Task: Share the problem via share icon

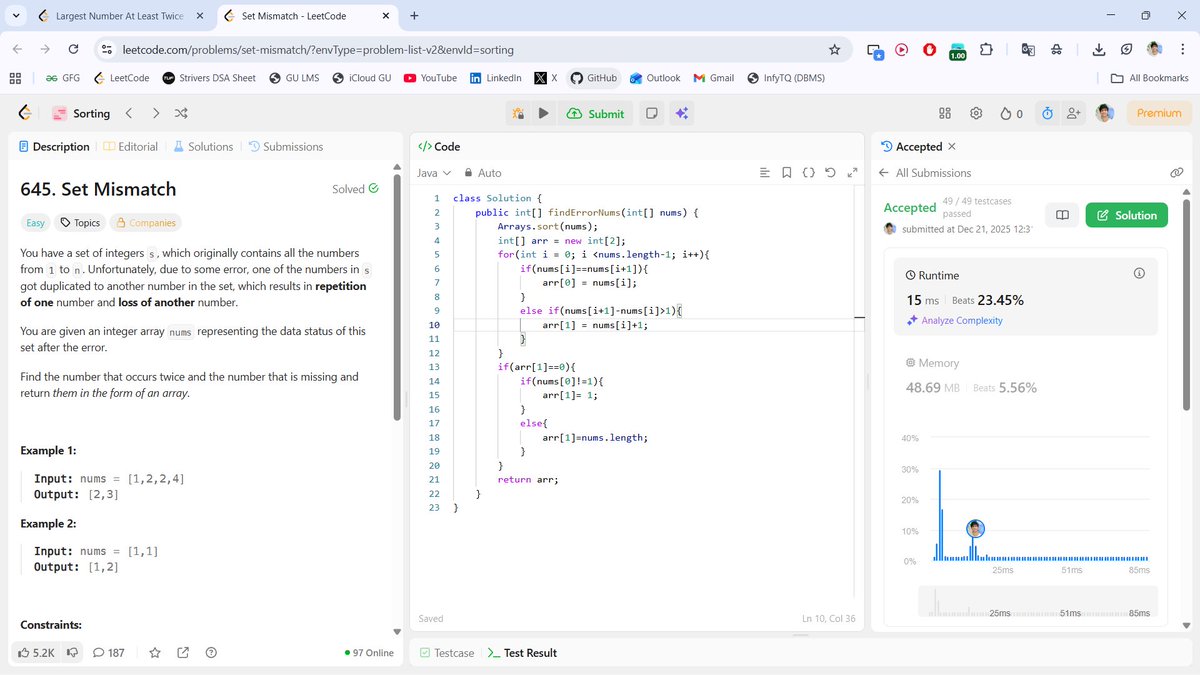Action: [183, 652]
